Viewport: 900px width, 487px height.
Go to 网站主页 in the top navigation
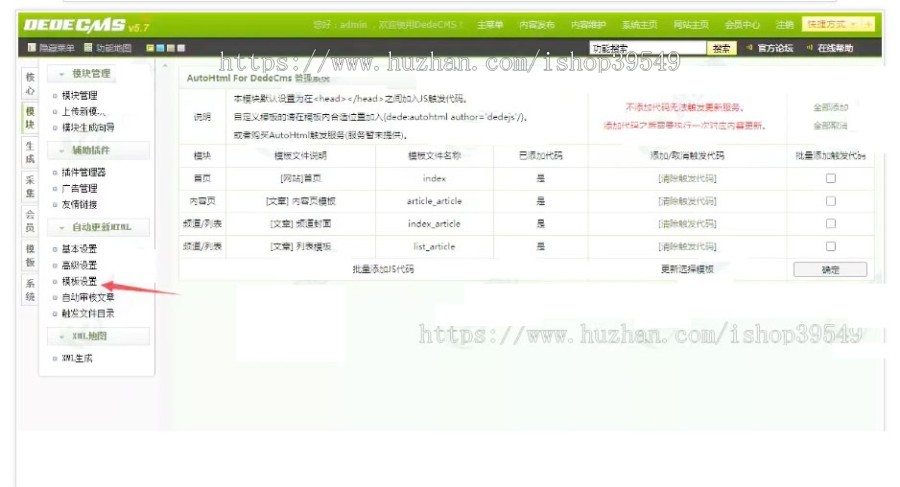pos(691,25)
